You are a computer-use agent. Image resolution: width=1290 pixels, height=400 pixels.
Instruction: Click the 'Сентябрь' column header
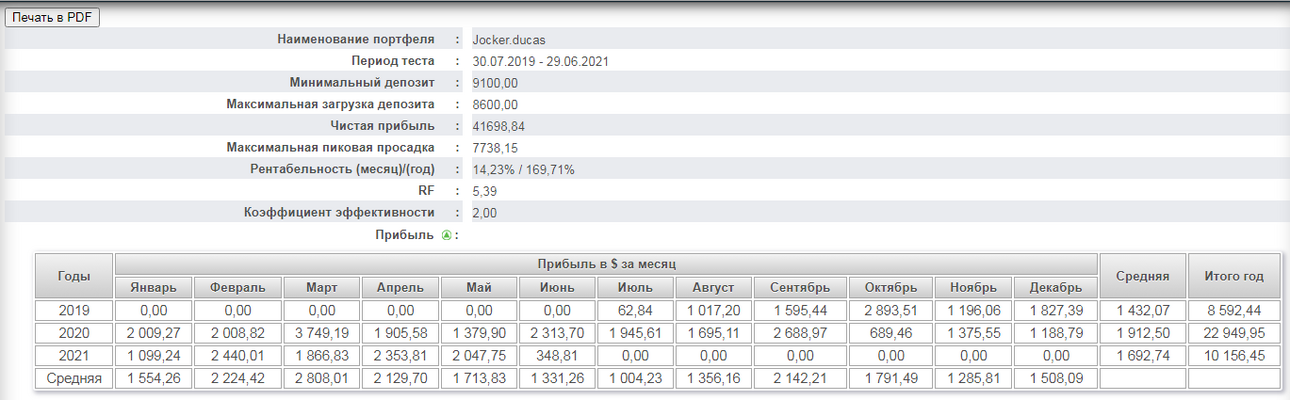click(x=801, y=288)
